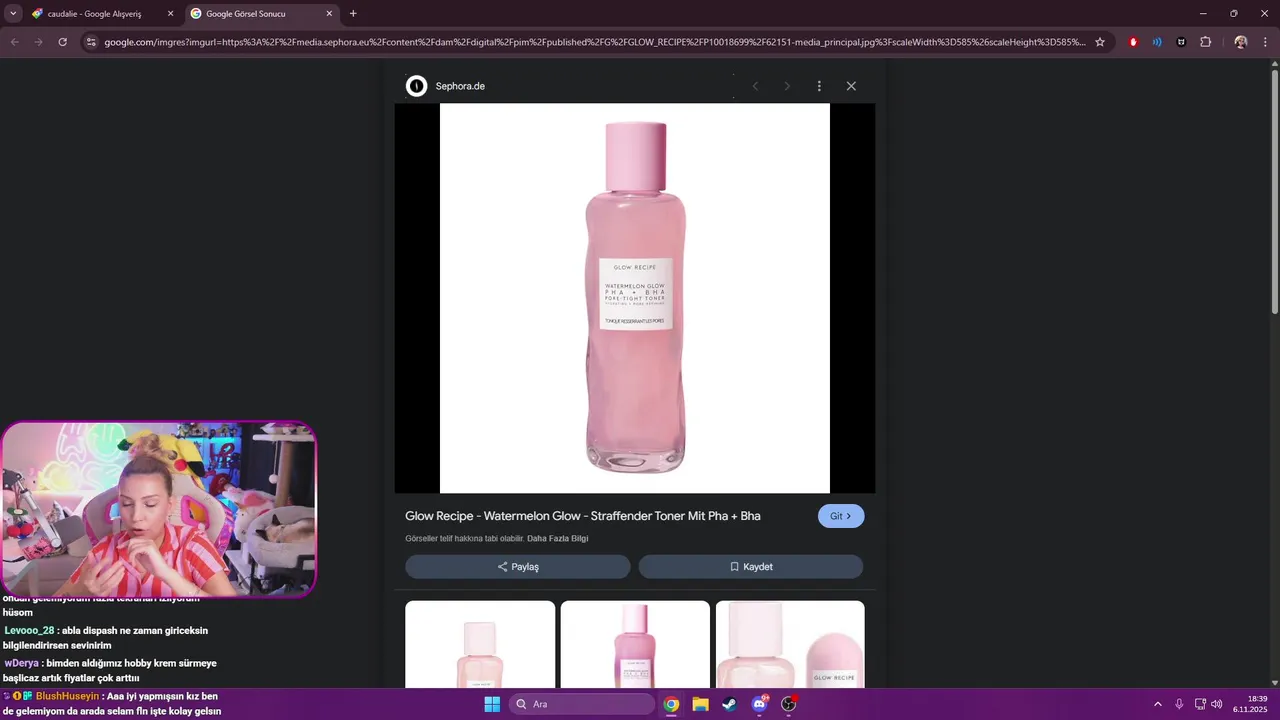Click chat username wDerya
The image size is (1280, 720).
(22, 663)
